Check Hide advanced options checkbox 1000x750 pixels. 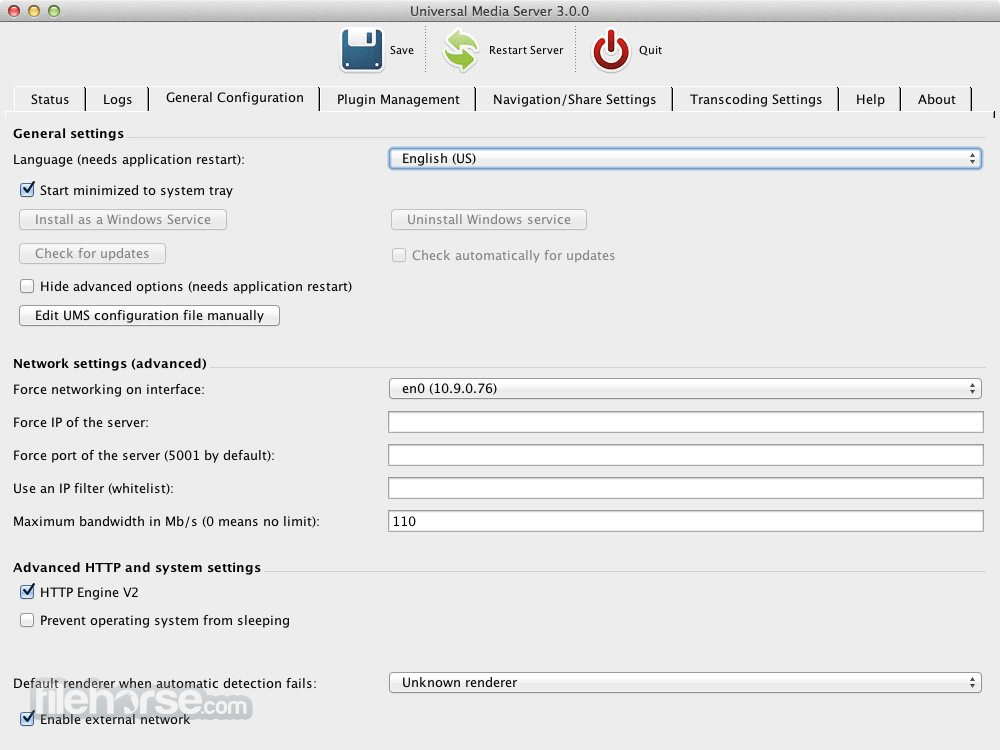pos(27,286)
